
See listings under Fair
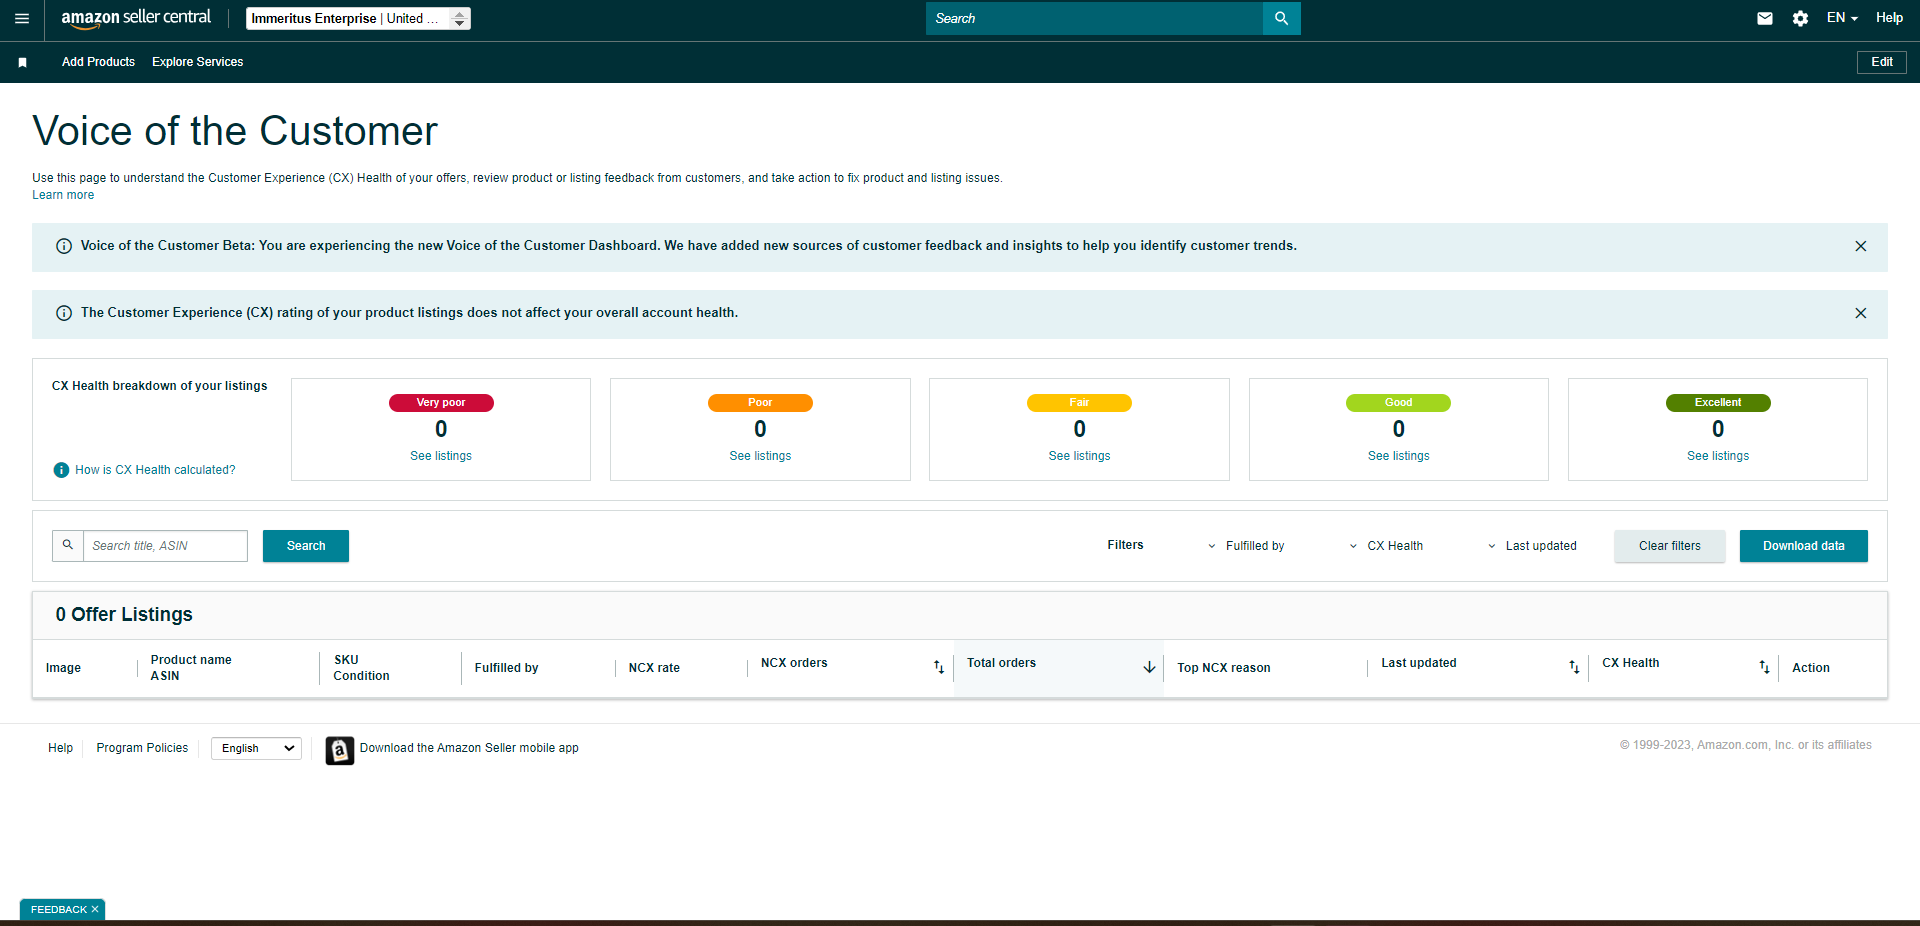pyautogui.click(x=1079, y=456)
